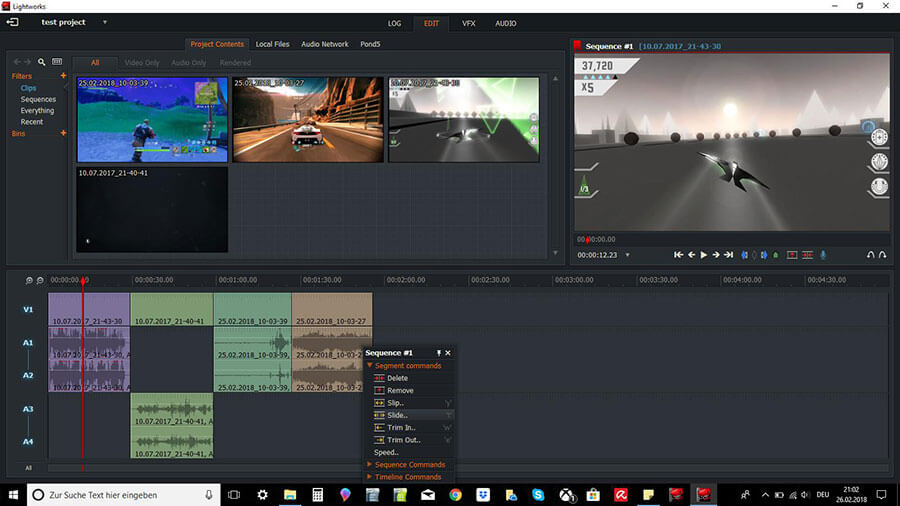Expand the Timeline Commands section

407,477
